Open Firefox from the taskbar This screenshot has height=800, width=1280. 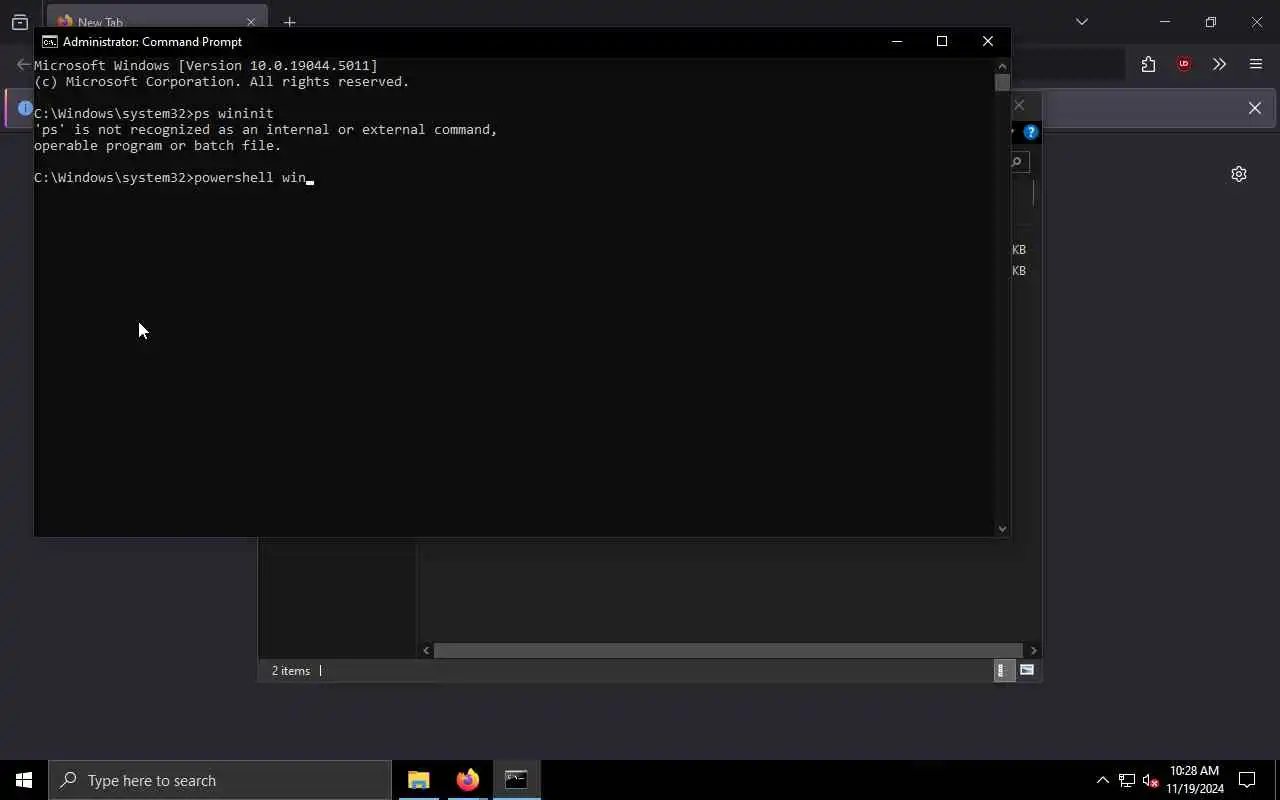[x=468, y=780]
